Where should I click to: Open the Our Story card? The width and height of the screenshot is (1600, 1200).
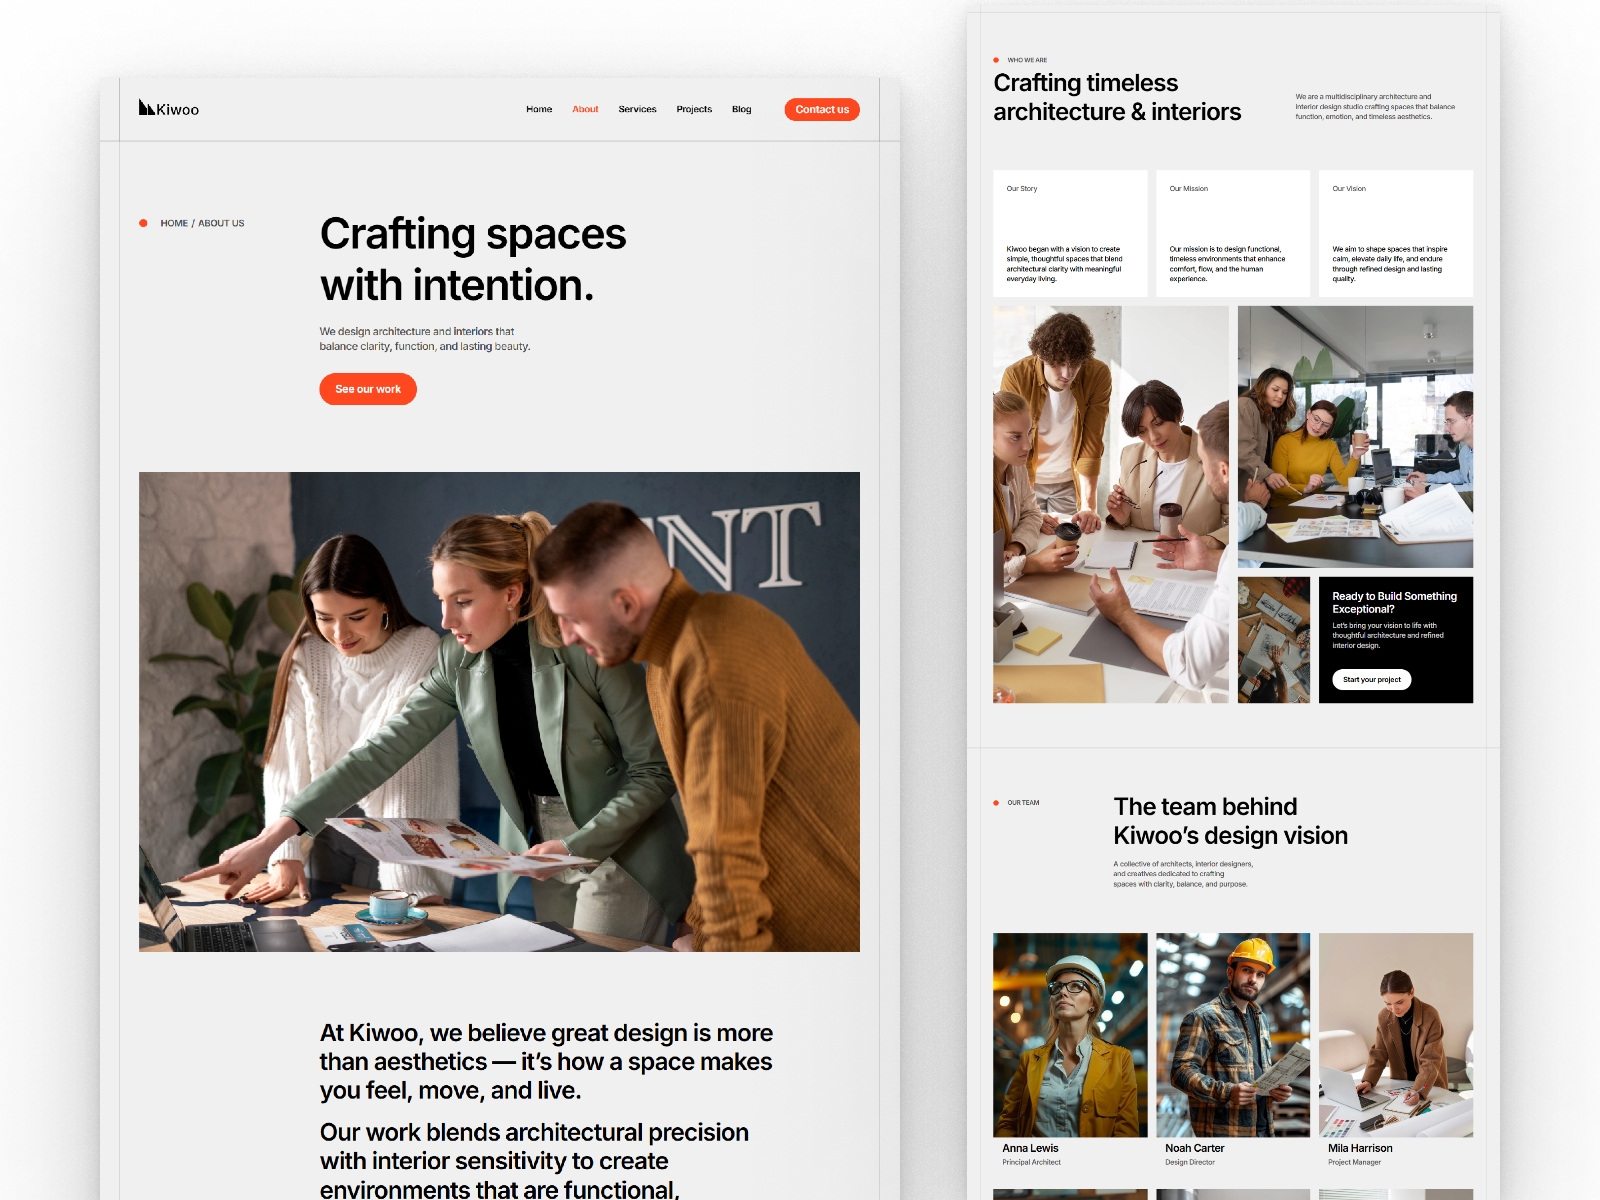coord(1070,233)
